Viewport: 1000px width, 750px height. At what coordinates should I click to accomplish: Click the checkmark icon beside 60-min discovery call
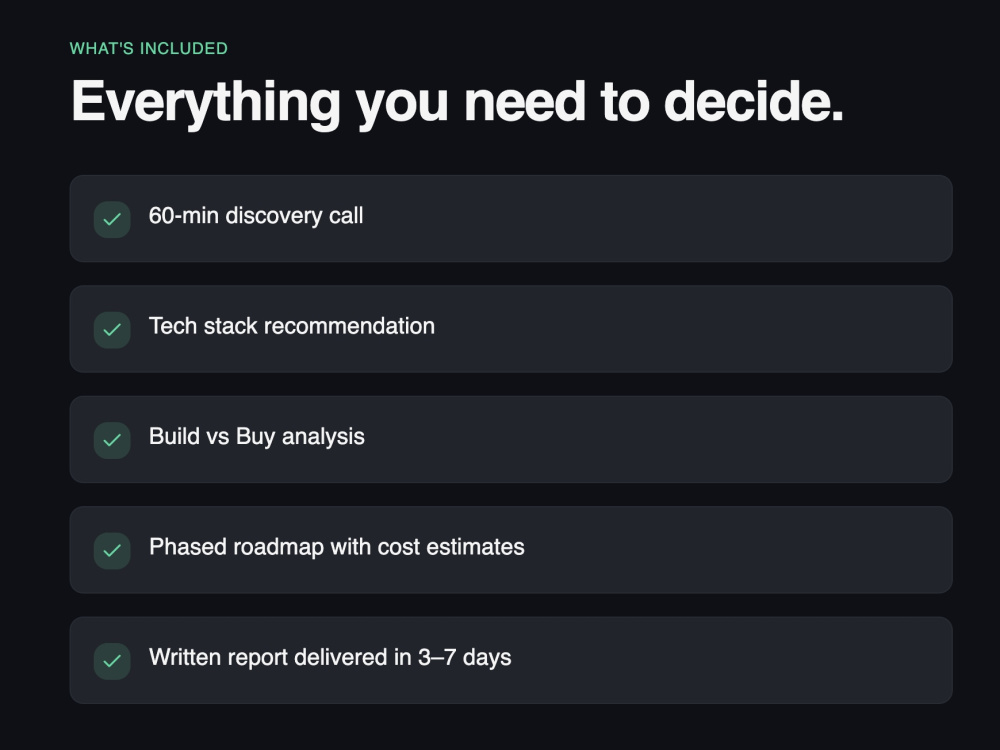pyautogui.click(x=112, y=219)
